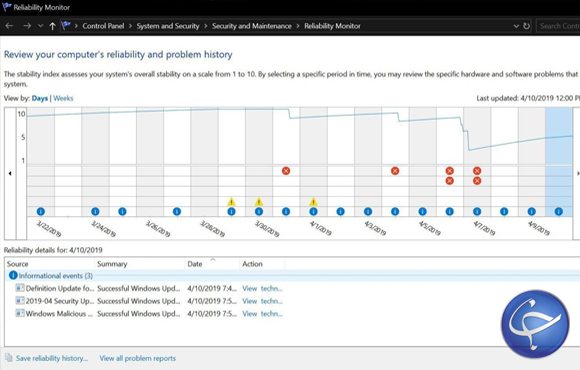Sort by the Source column header
580x370 pixels.
[50, 264]
